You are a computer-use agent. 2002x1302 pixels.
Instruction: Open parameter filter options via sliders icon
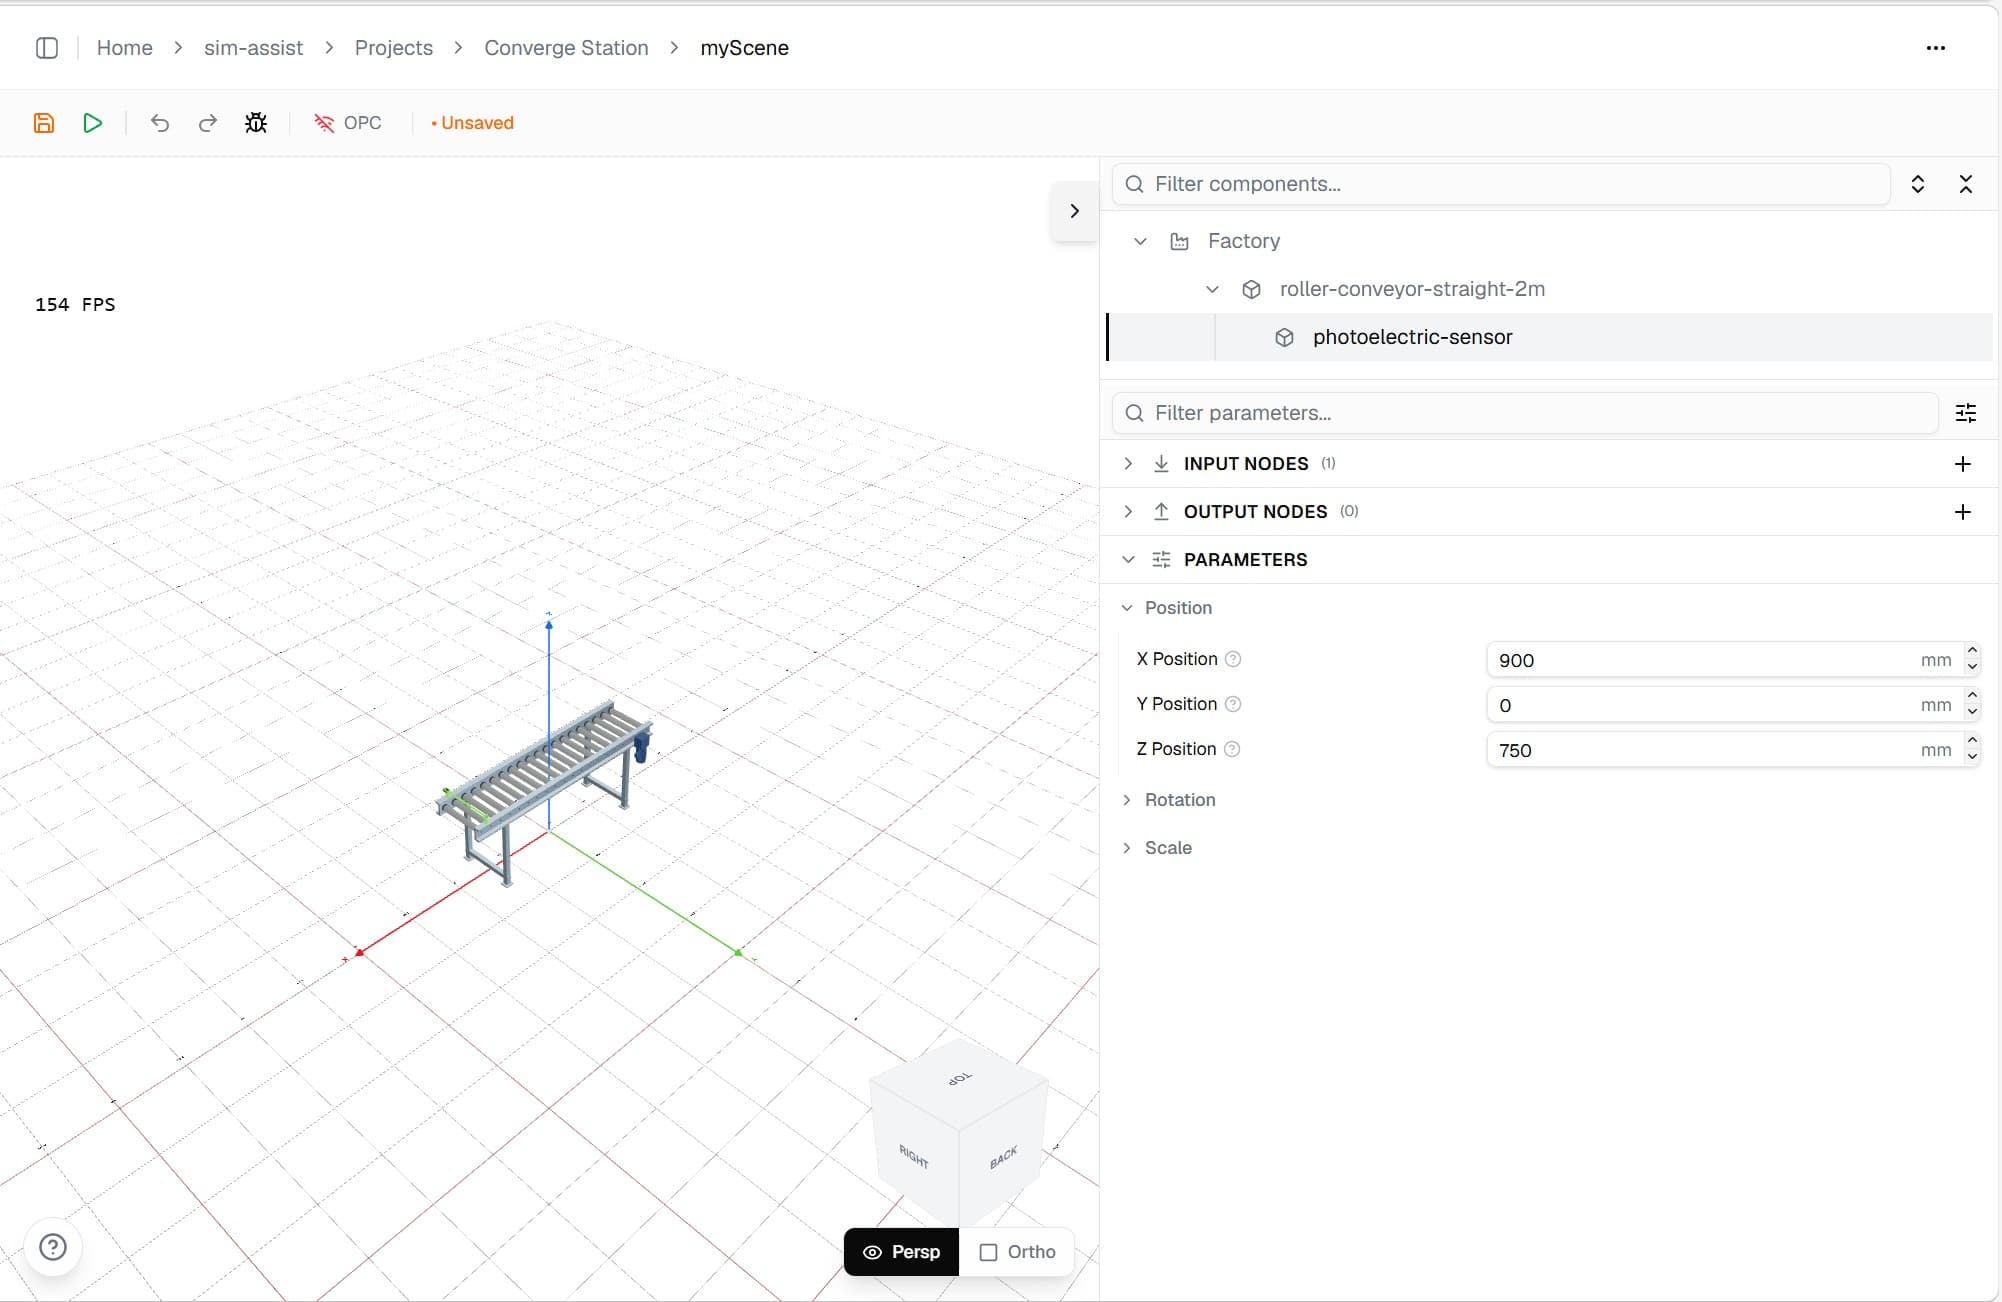pos(1966,412)
